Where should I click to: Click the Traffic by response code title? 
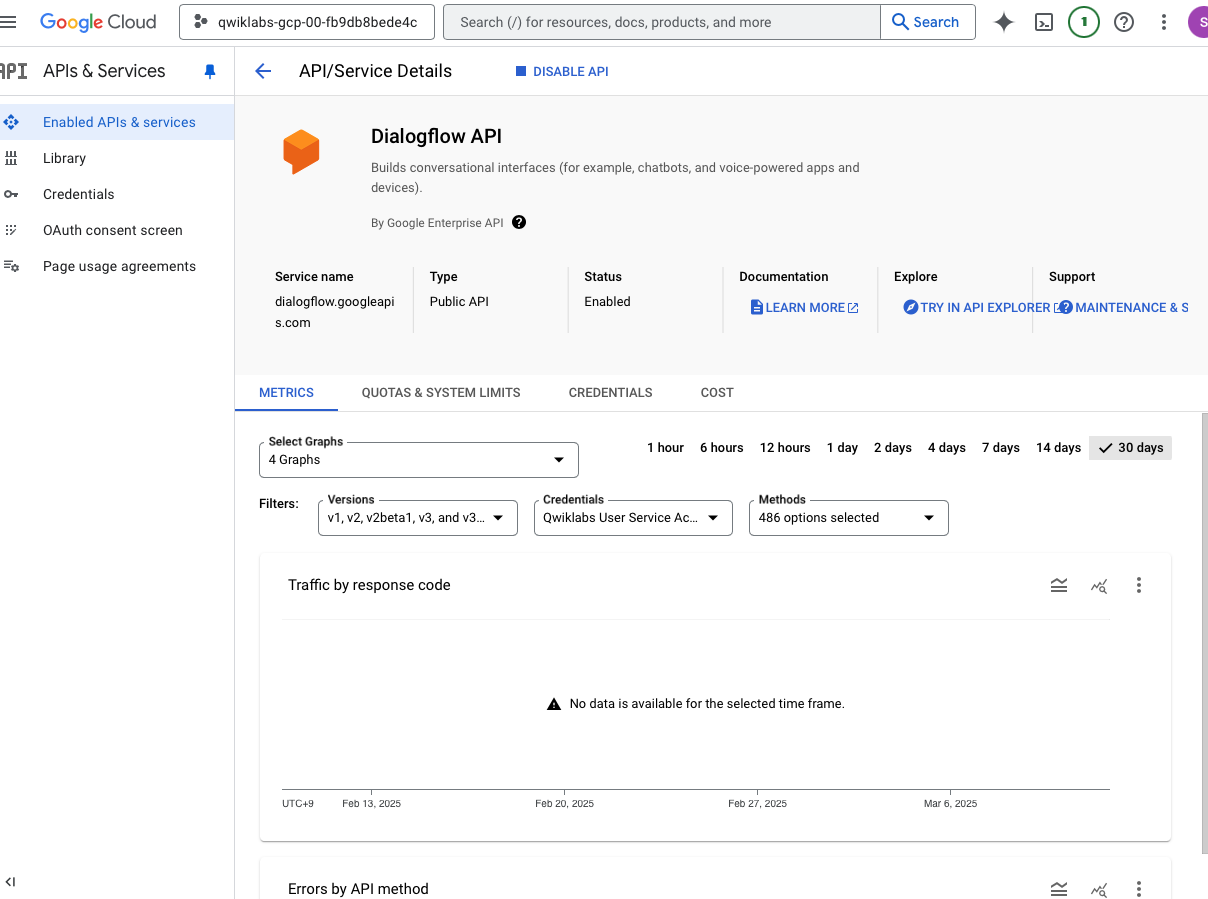[369, 585]
